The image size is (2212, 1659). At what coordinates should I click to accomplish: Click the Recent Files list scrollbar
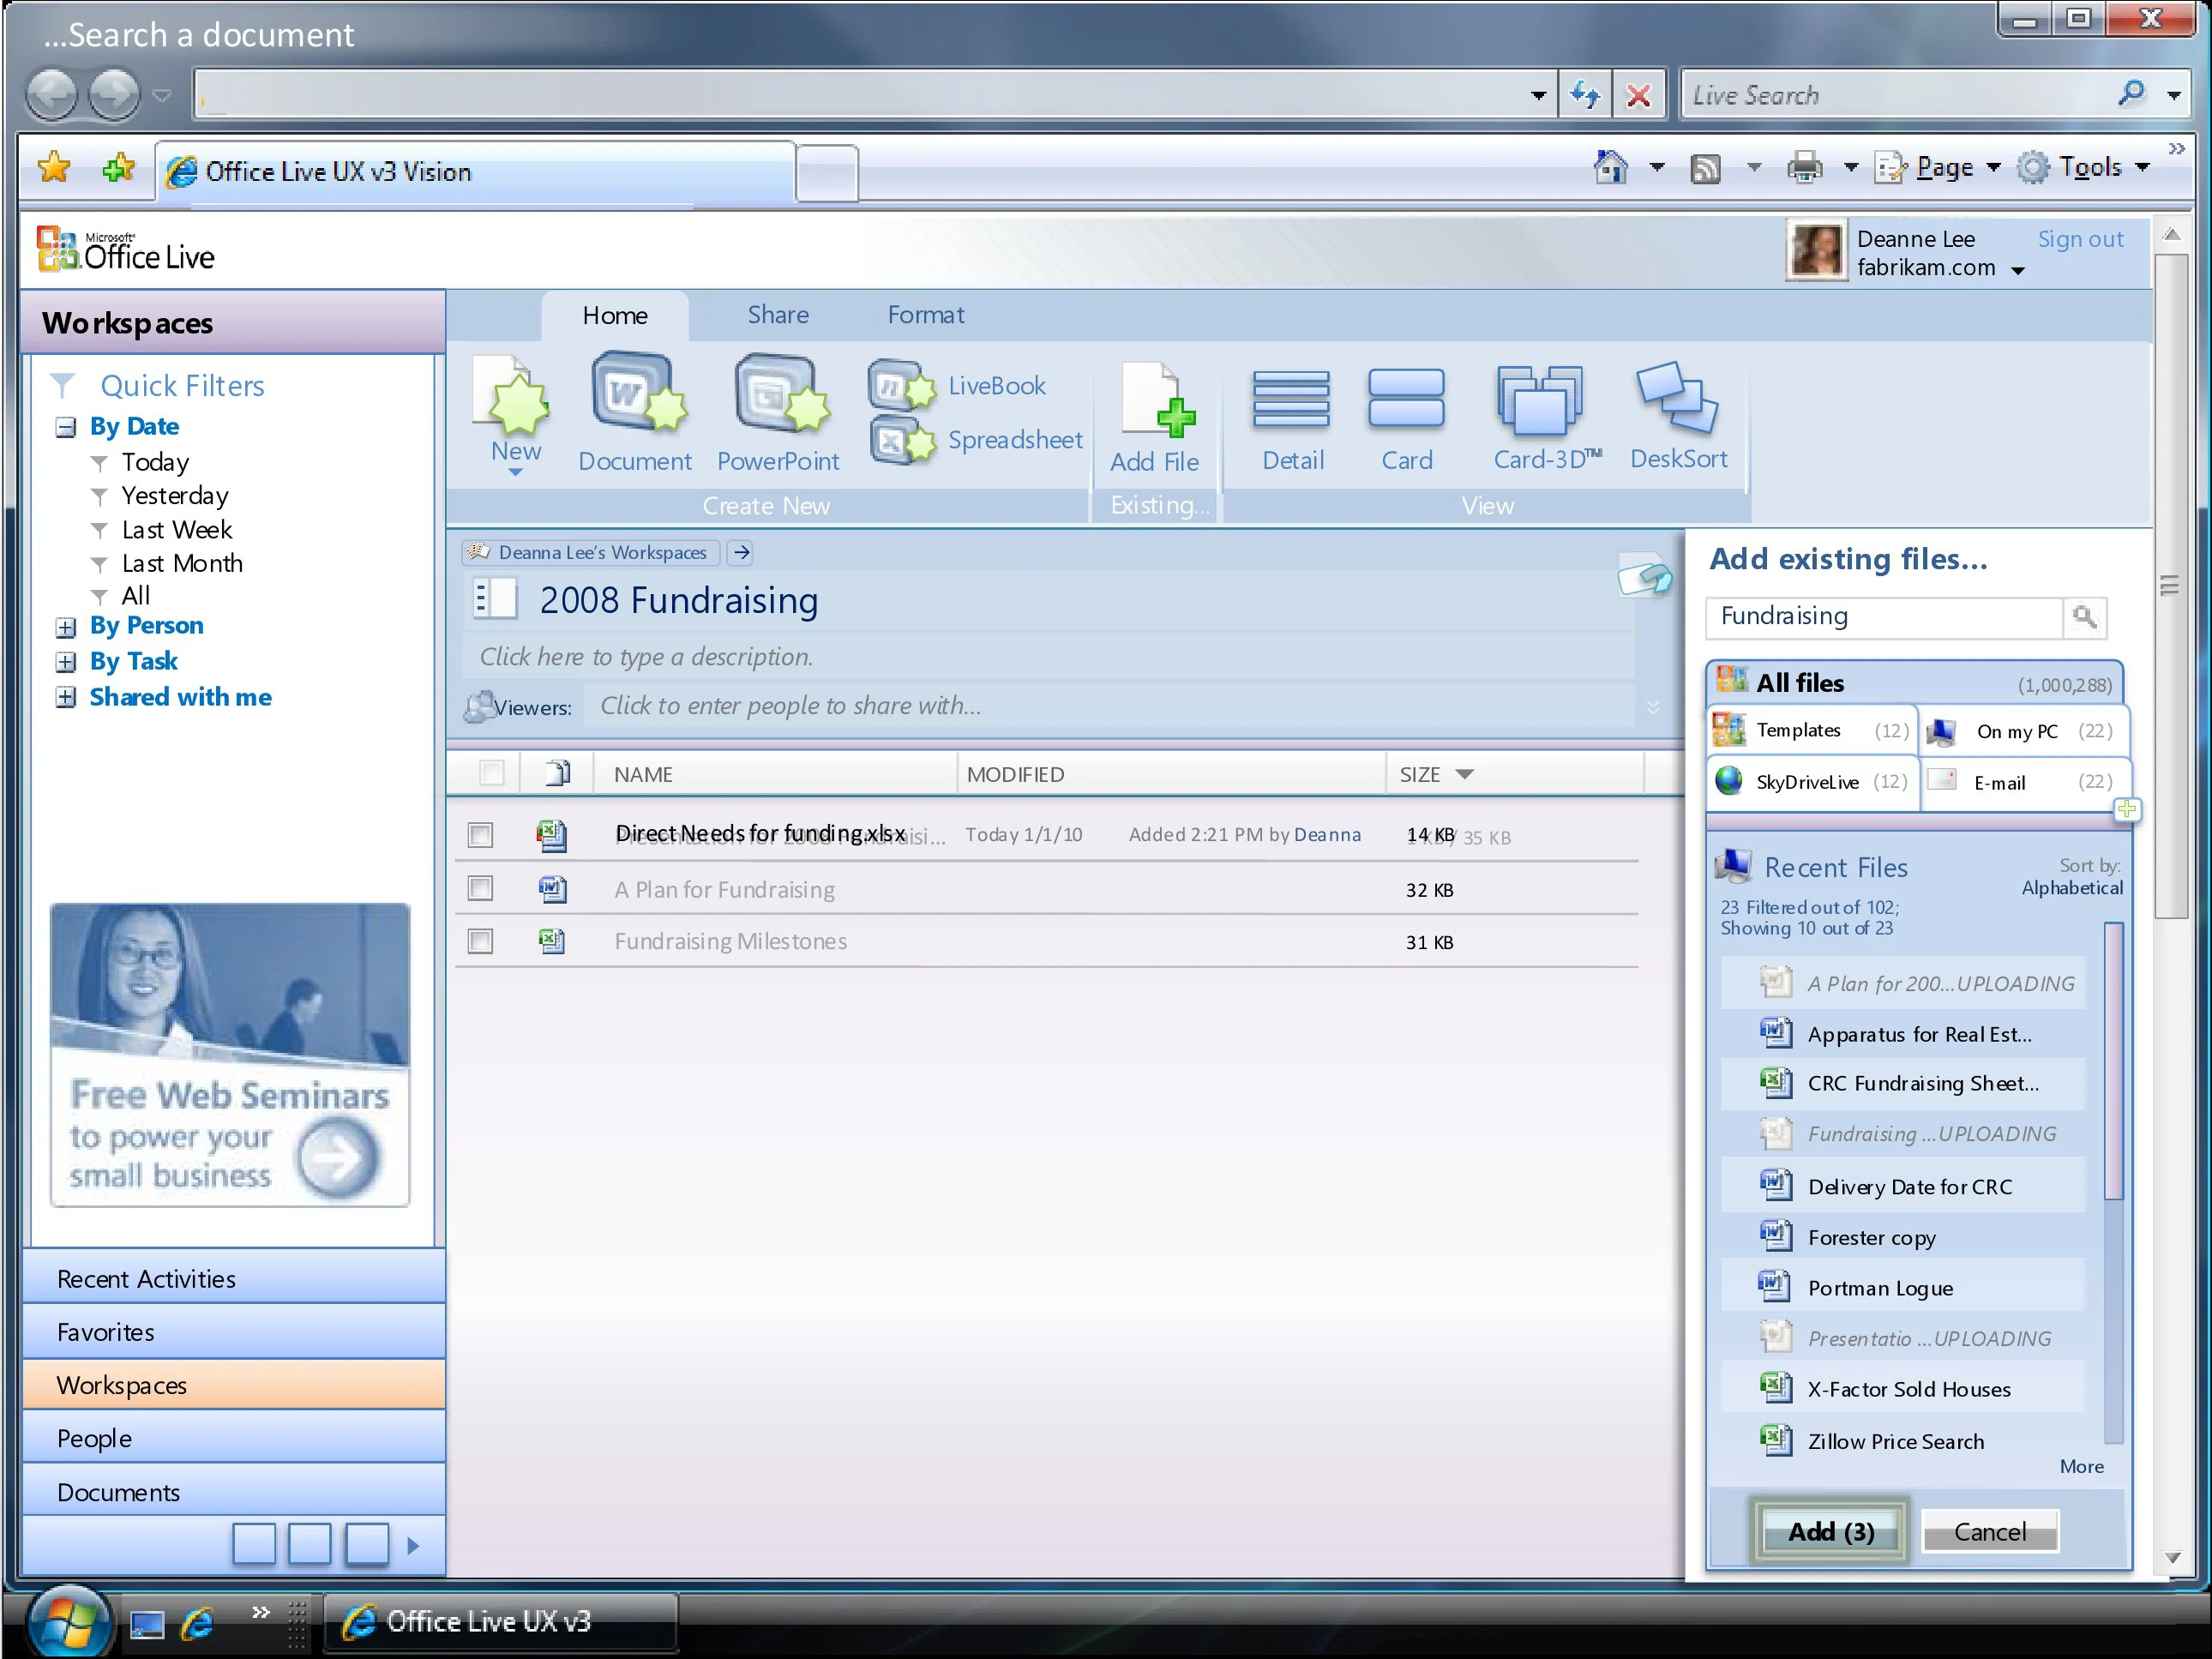point(2113,1060)
